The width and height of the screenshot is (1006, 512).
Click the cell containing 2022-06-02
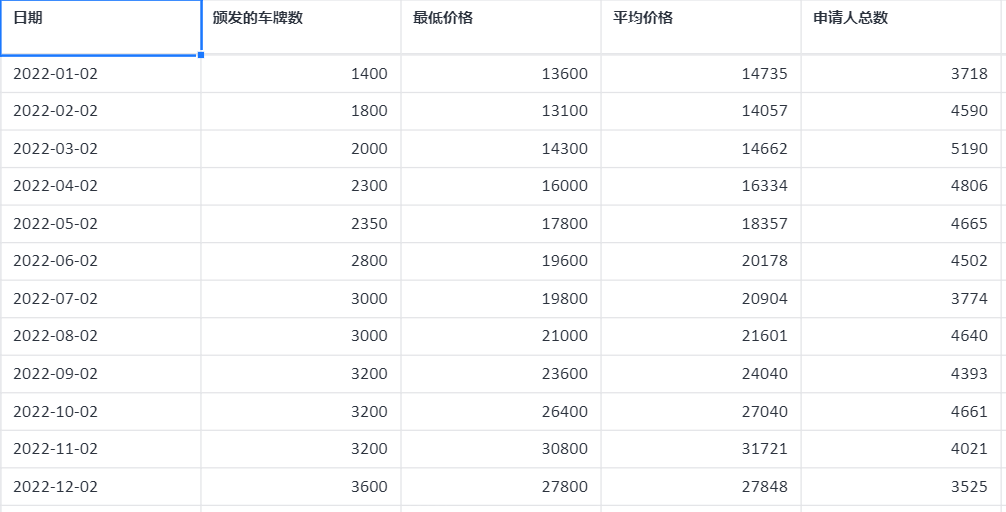click(100, 261)
